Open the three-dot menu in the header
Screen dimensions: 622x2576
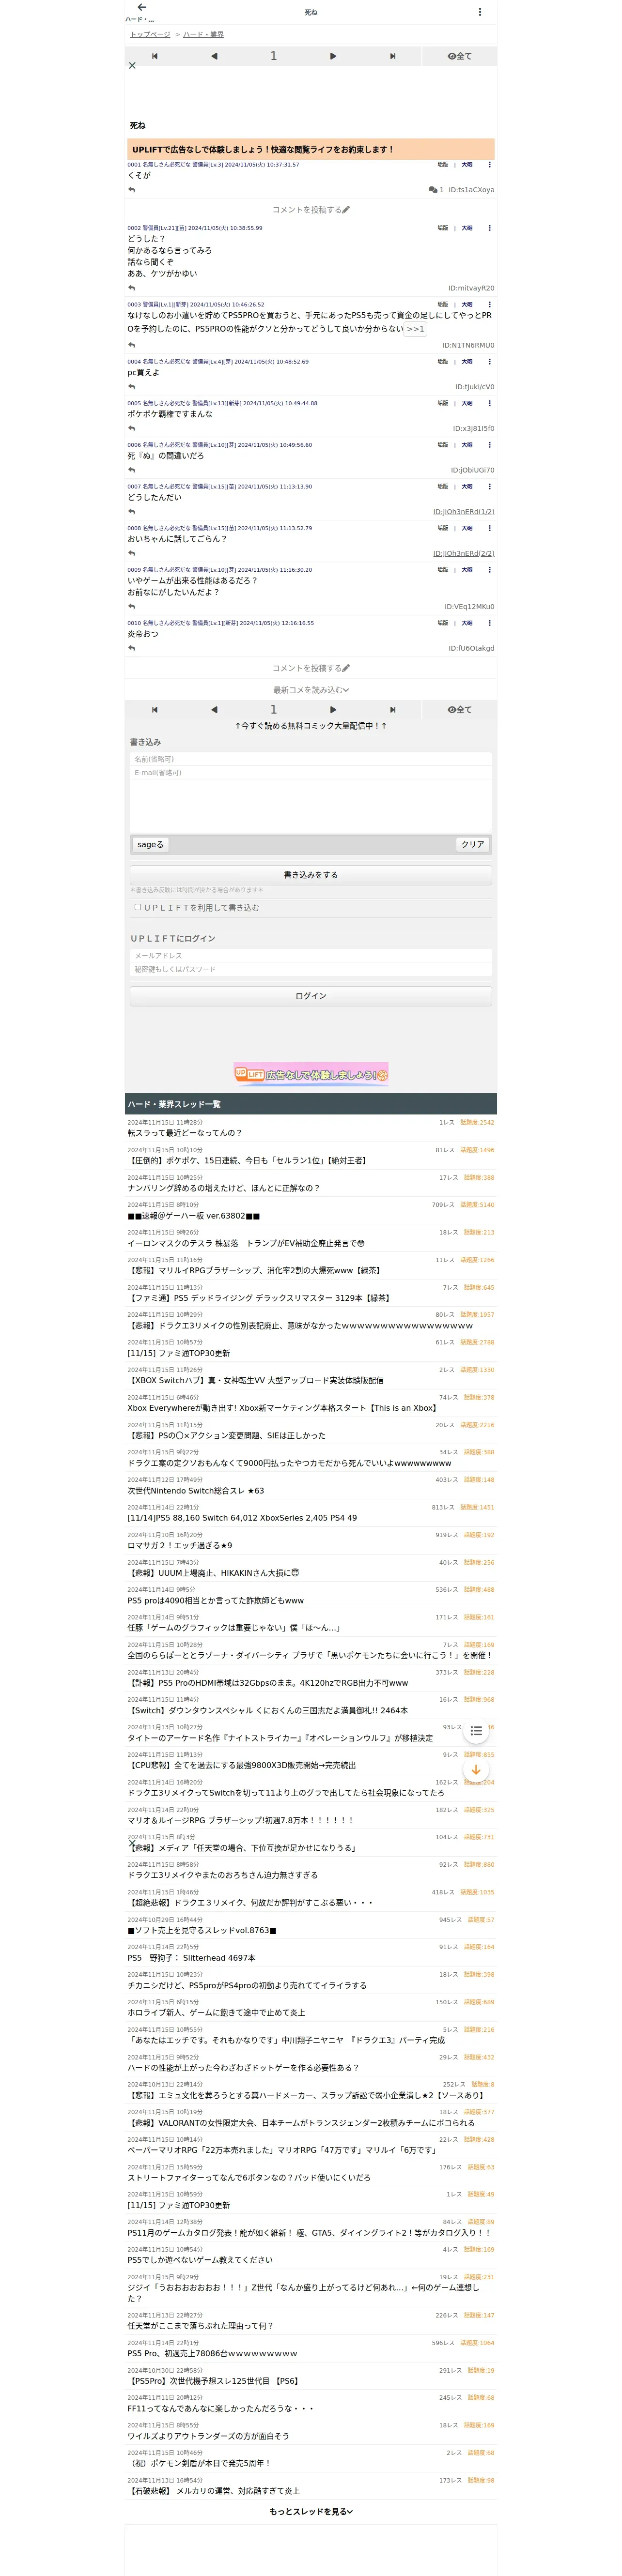(x=480, y=12)
